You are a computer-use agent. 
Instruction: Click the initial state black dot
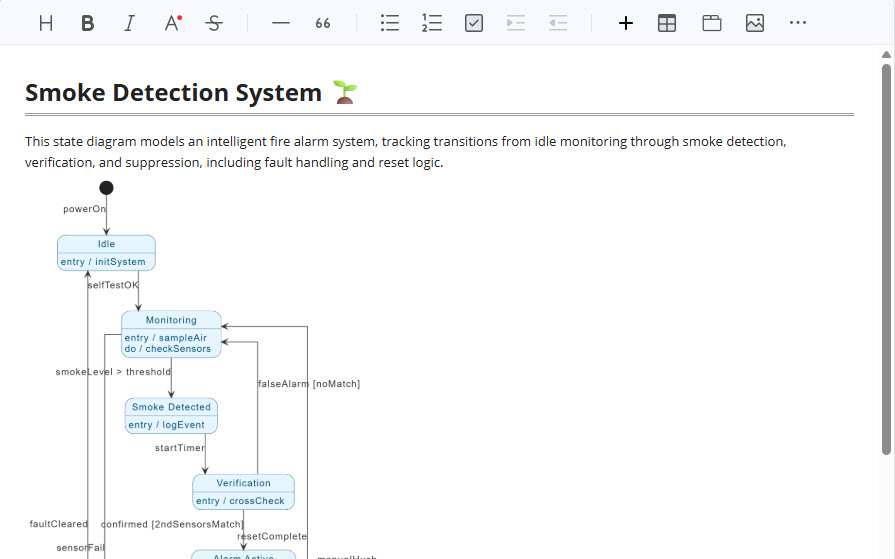tap(106, 188)
